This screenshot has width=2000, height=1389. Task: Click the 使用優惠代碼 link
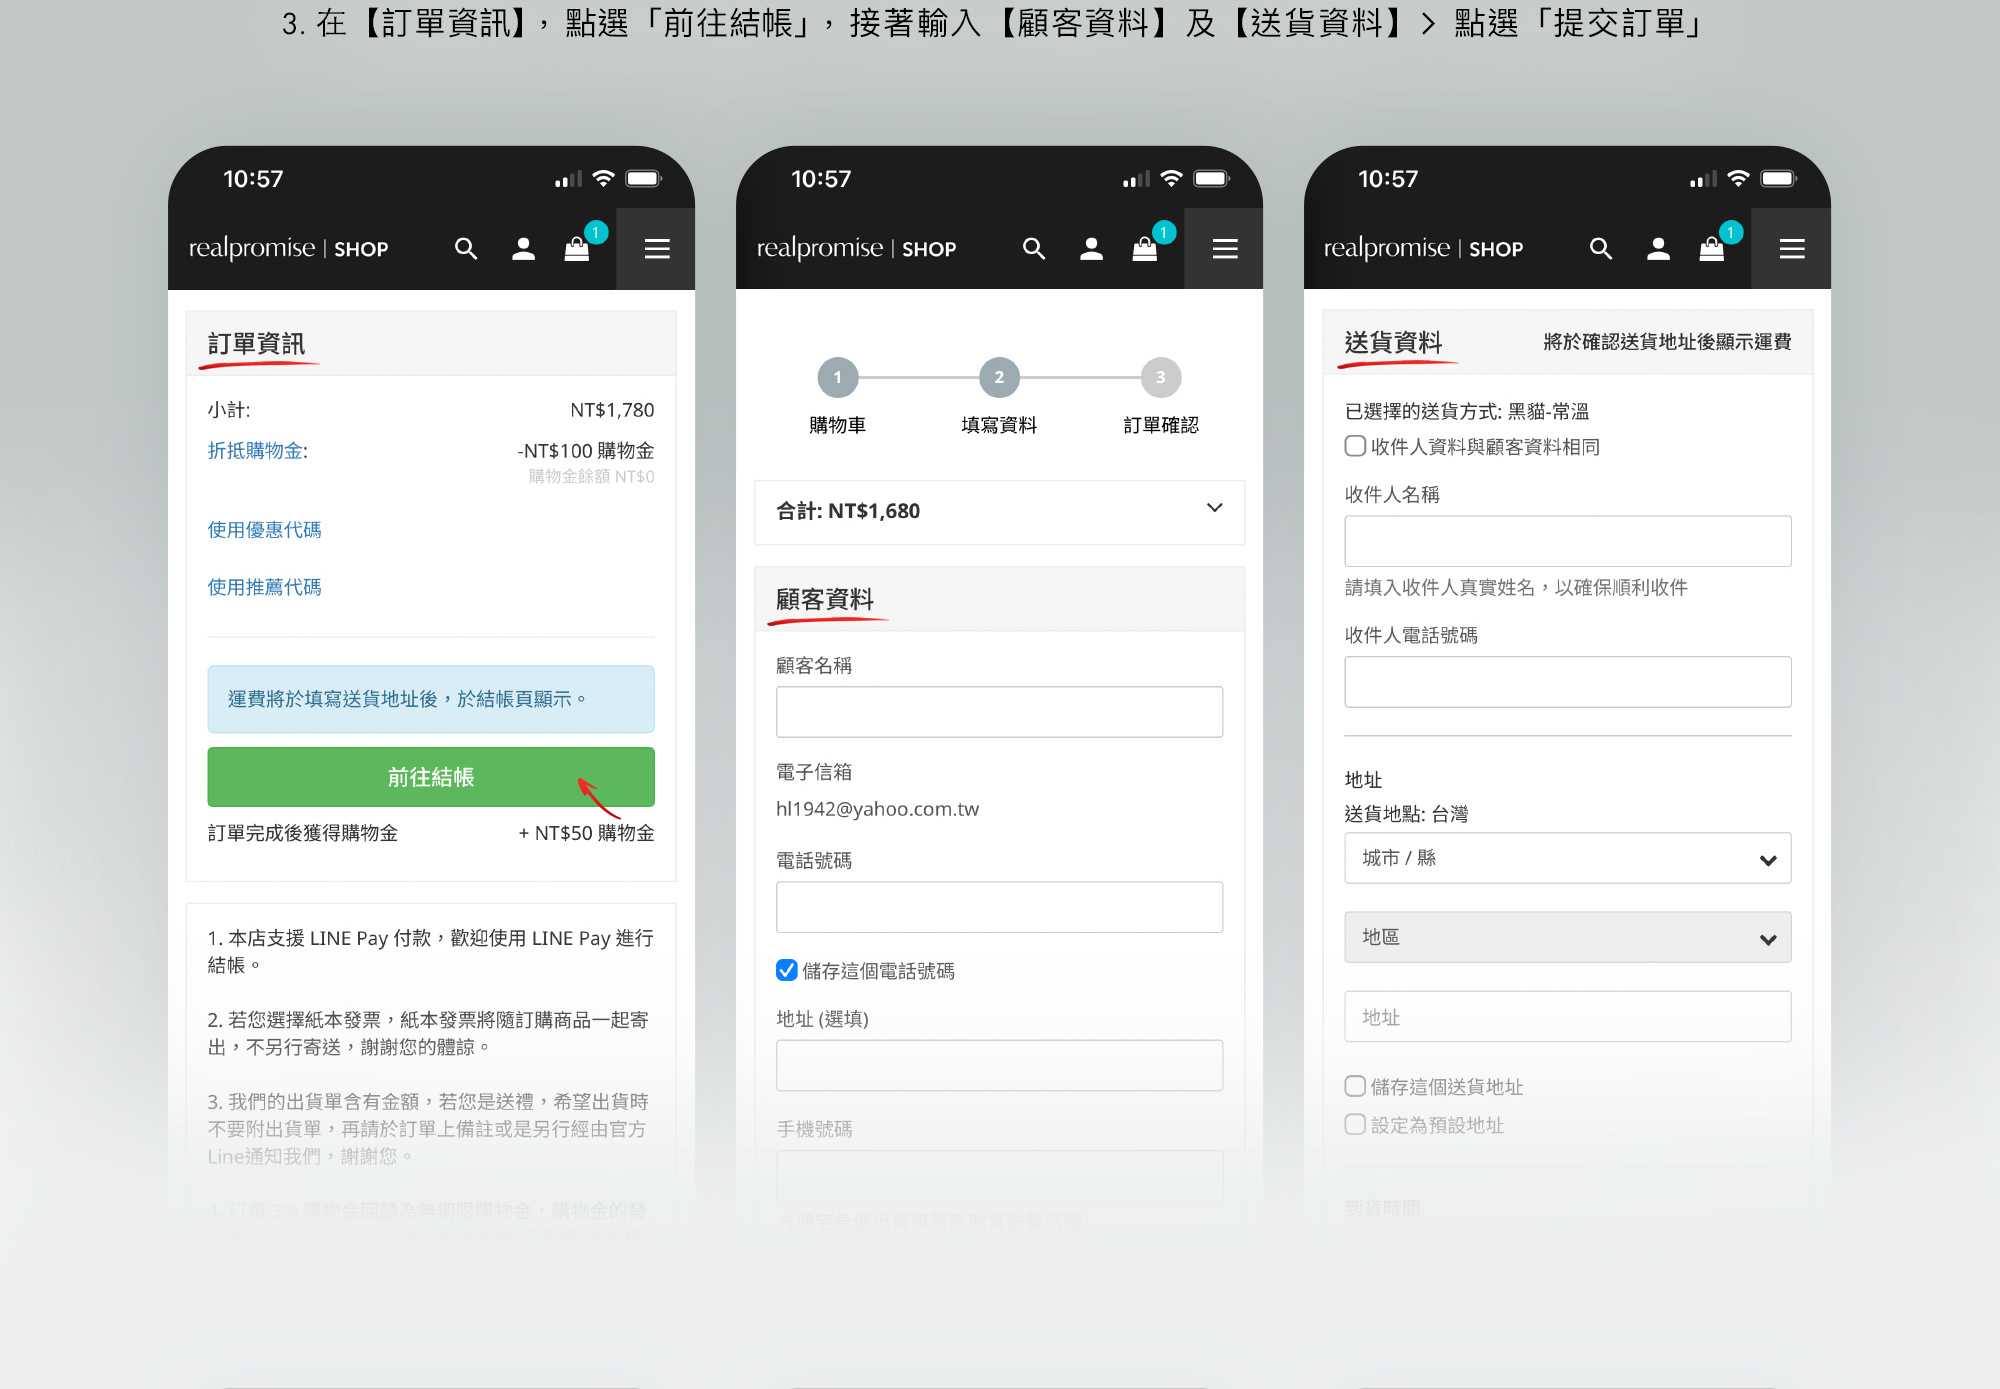264,530
